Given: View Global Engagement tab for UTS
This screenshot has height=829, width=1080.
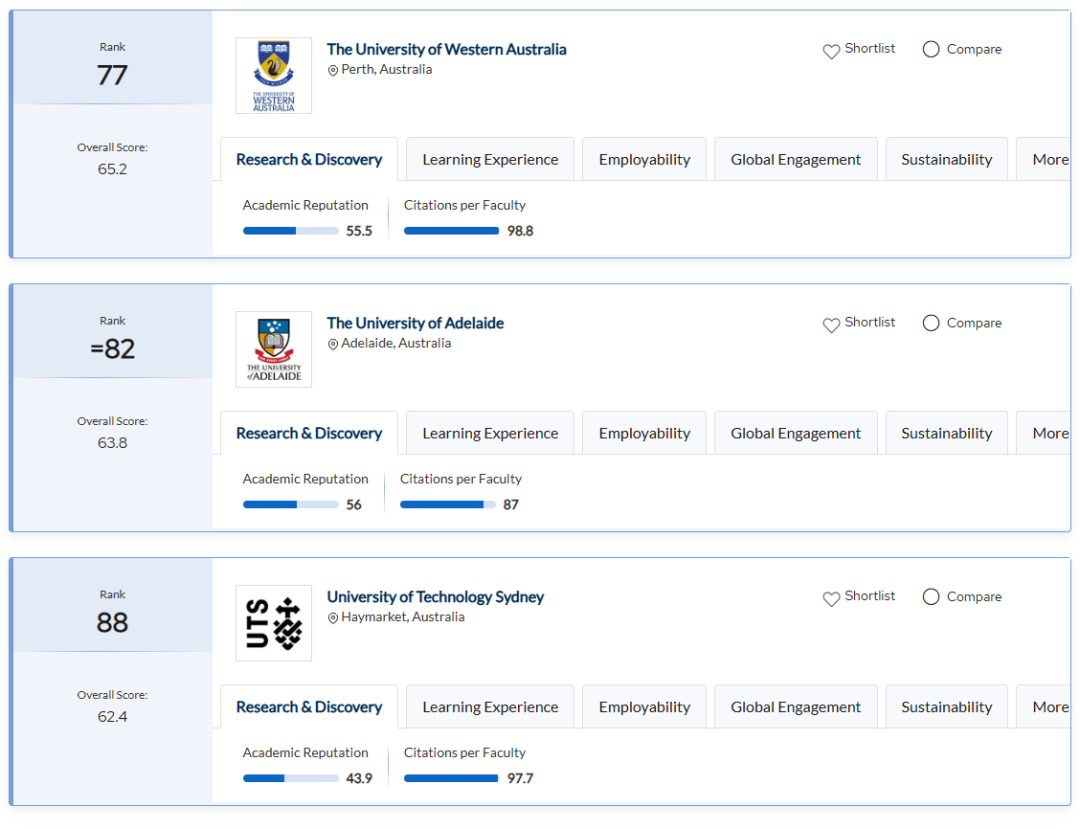Looking at the screenshot, I should pos(796,707).
